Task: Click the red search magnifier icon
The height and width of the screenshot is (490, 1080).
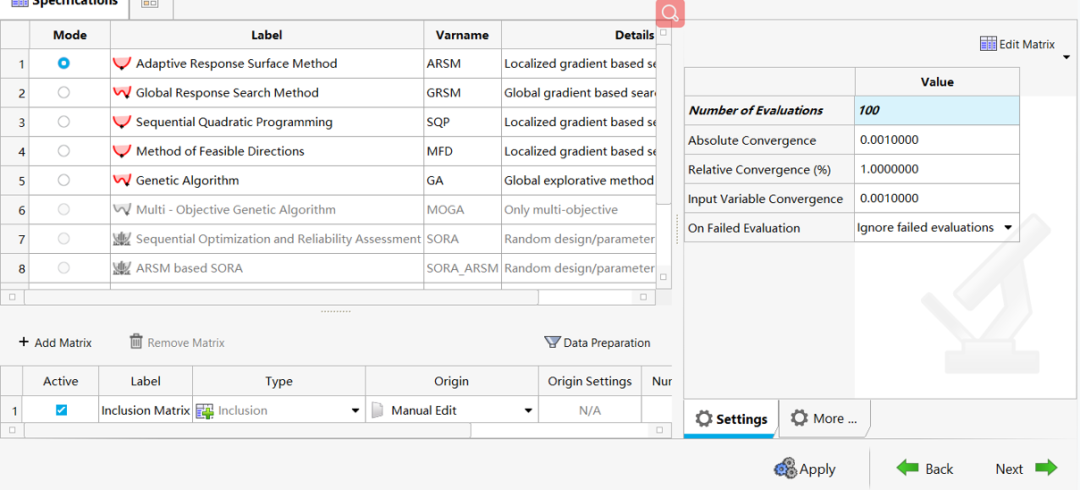Action: pyautogui.click(x=670, y=13)
